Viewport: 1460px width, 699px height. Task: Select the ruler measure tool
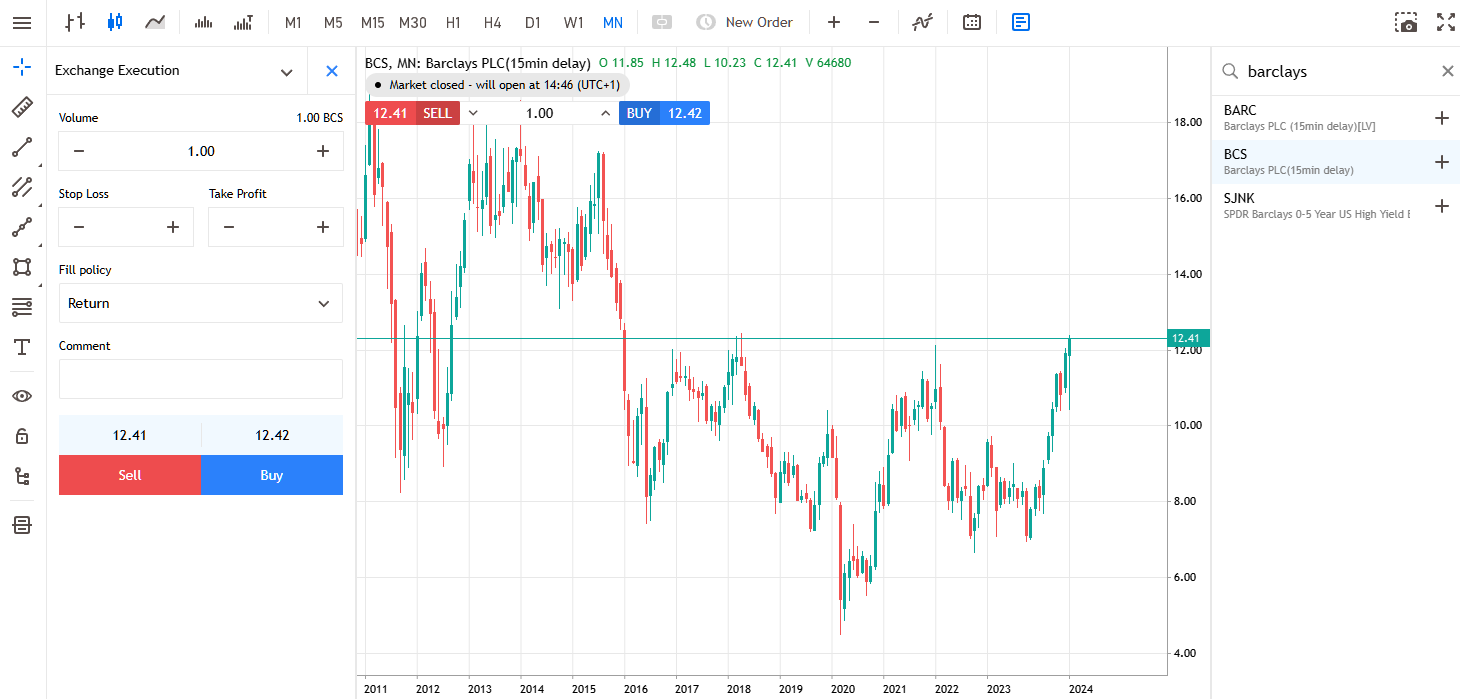22,107
